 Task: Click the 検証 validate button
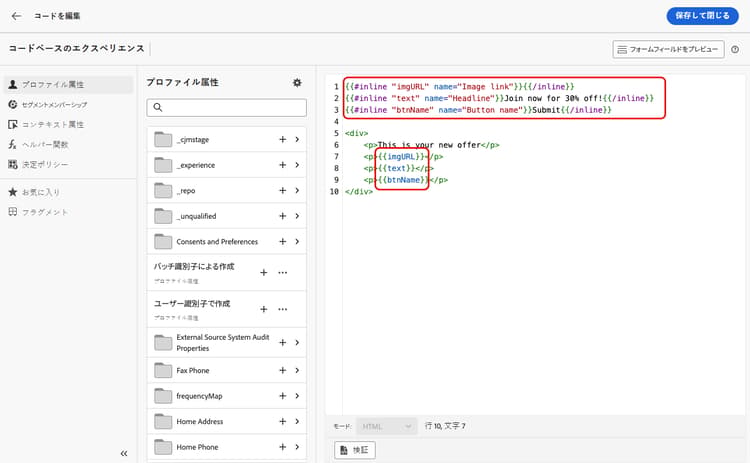(354, 450)
